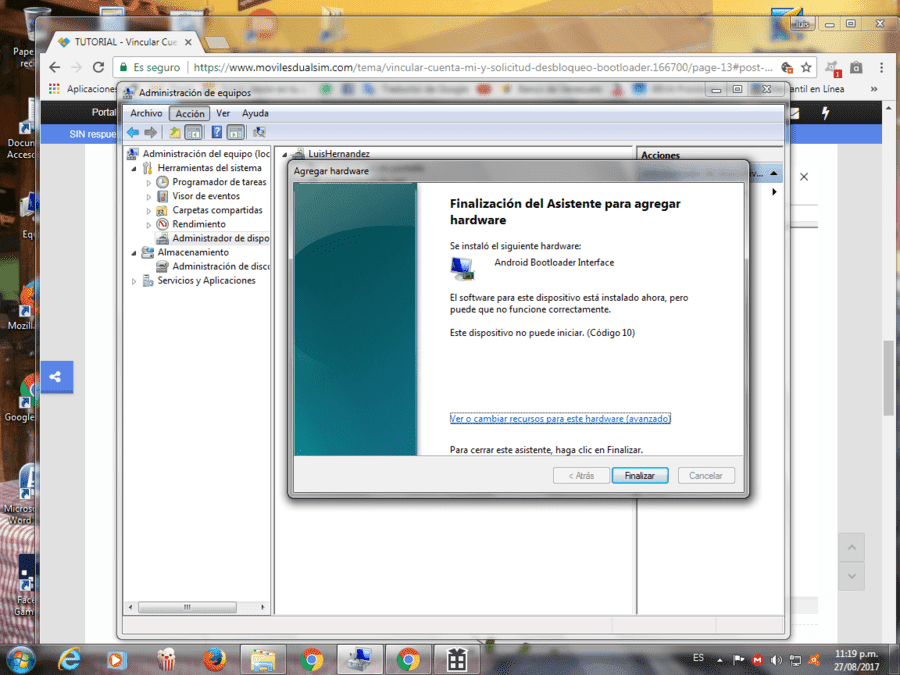
Task: Click the webpage scroll-down arrow button
Action: coord(852,576)
